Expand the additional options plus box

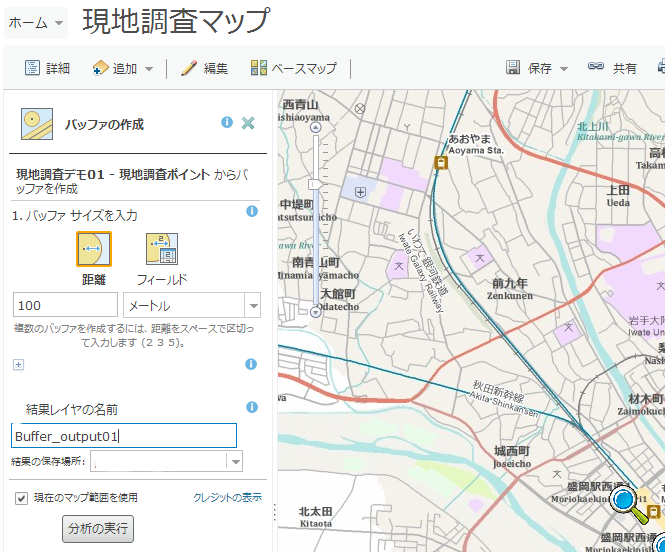click(x=18, y=365)
